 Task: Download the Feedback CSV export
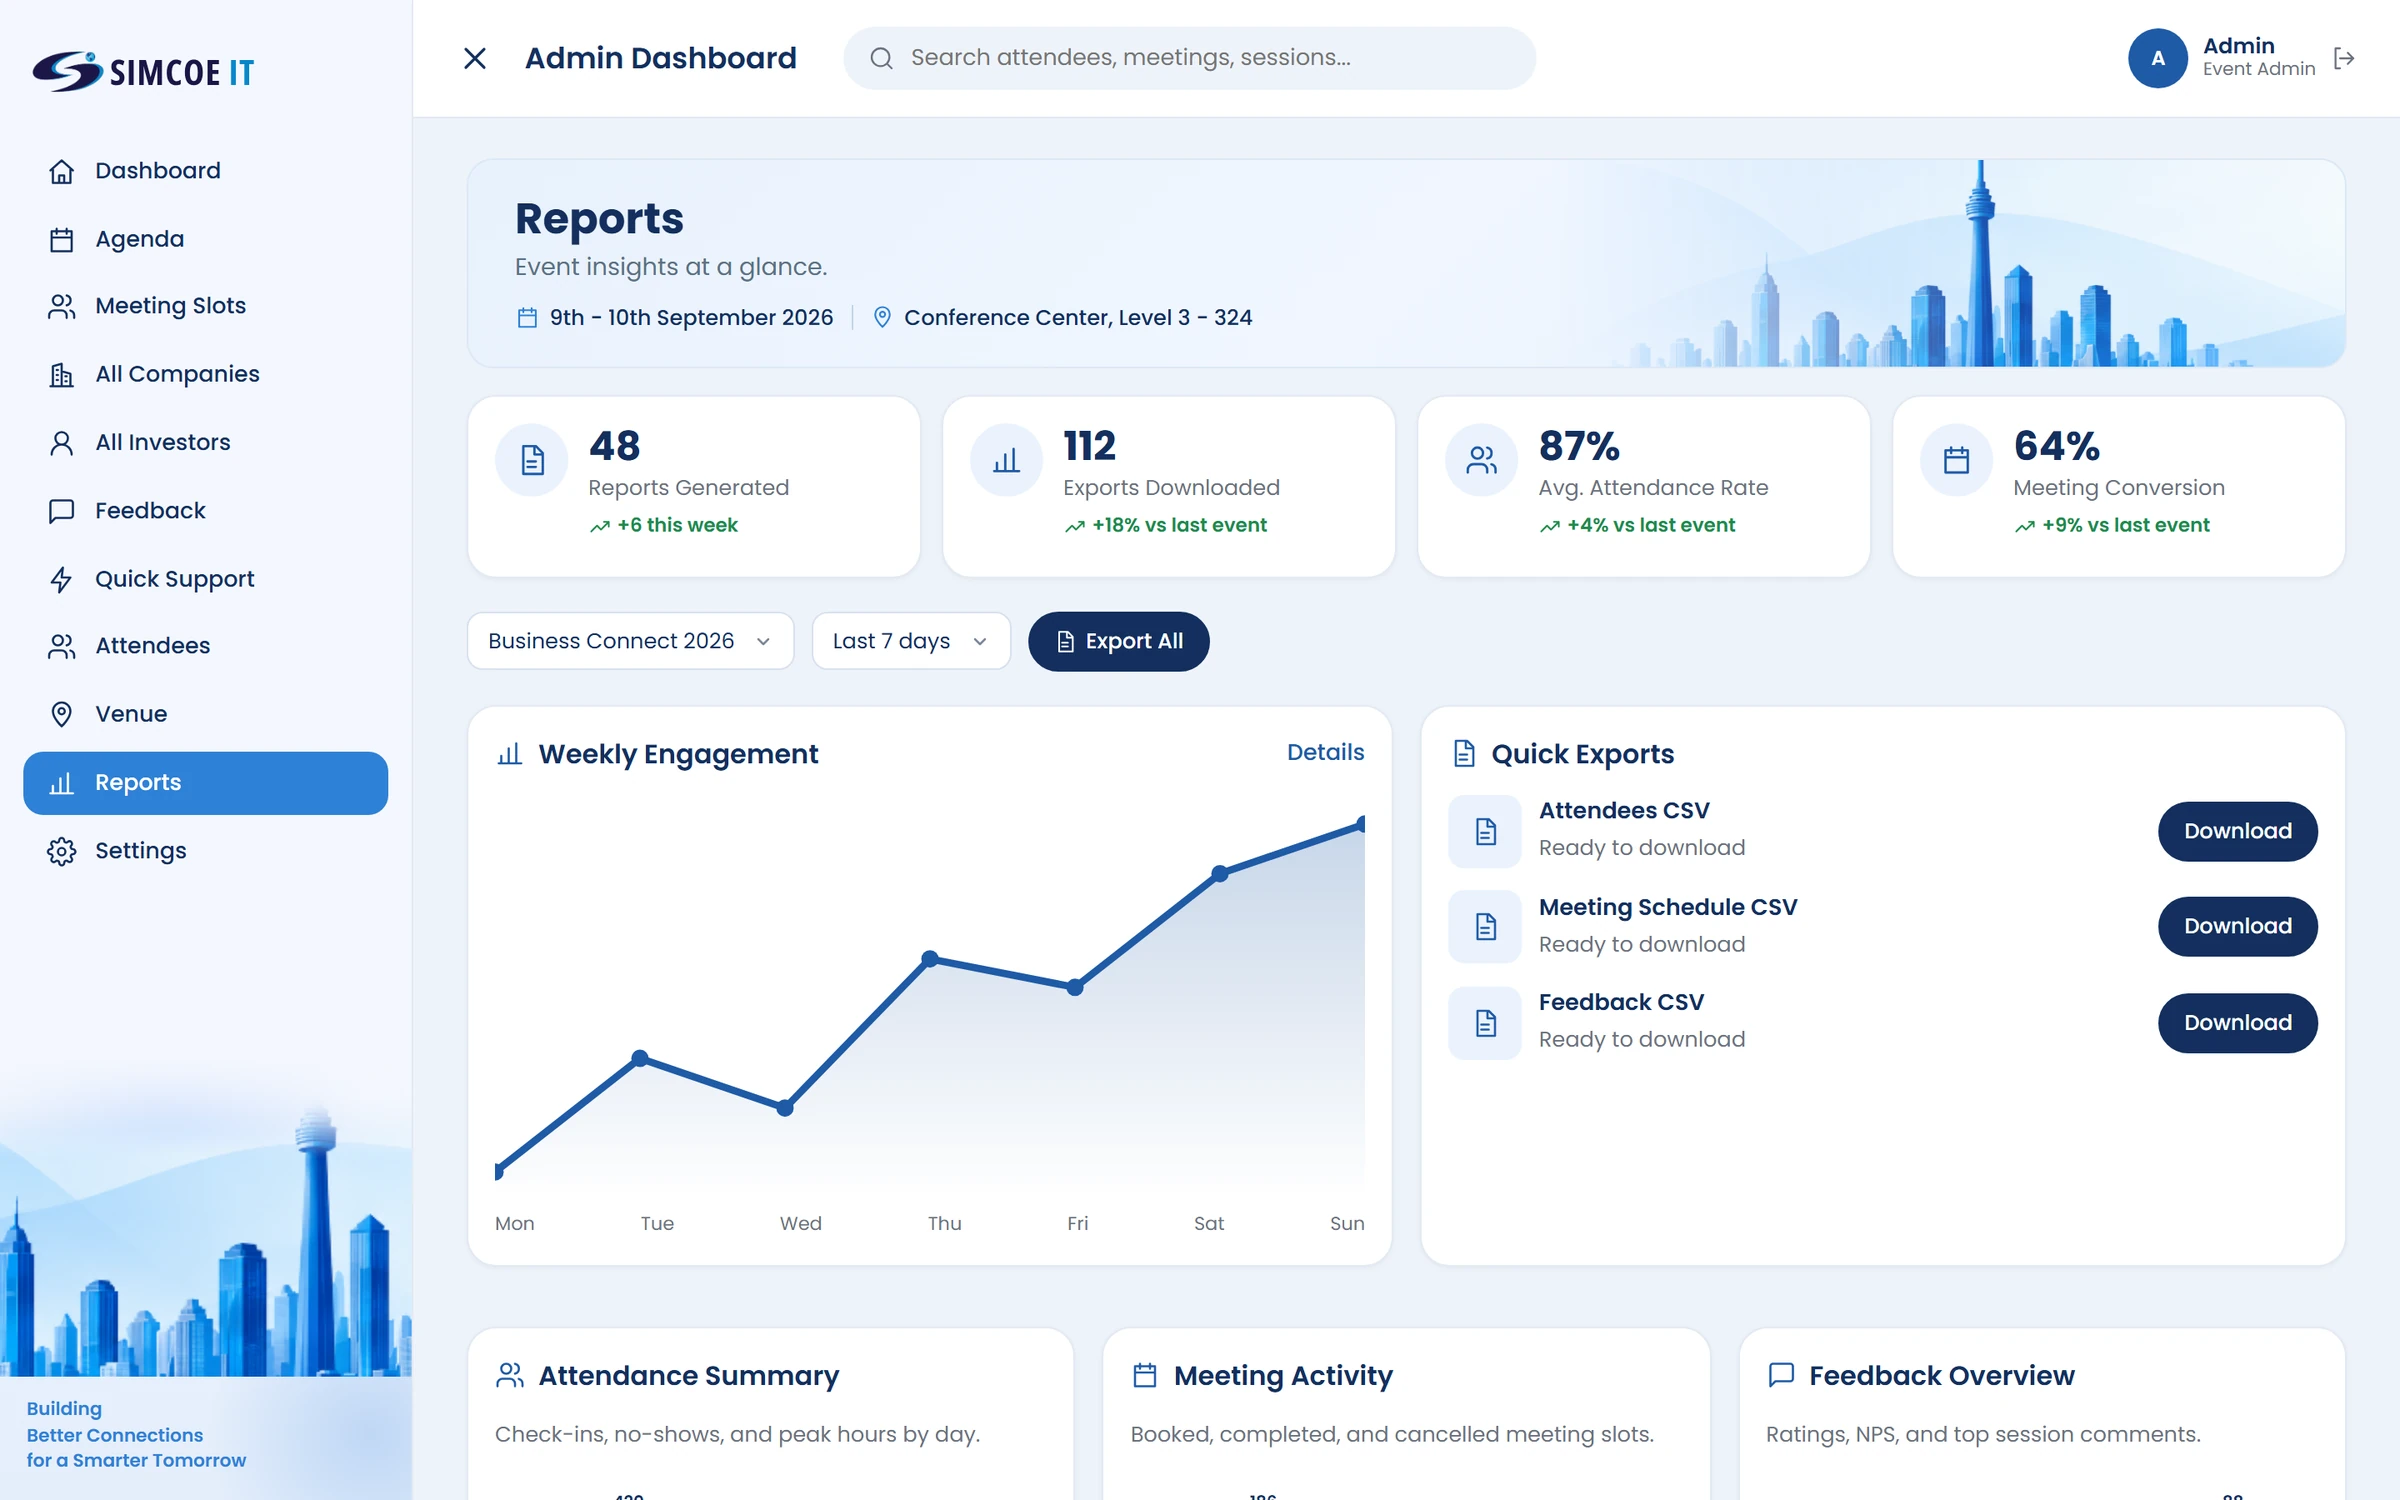pyautogui.click(x=2237, y=1023)
